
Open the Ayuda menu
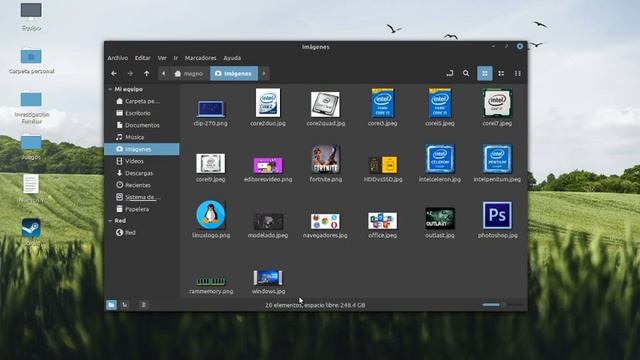pyautogui.click(x=232, y=58)
